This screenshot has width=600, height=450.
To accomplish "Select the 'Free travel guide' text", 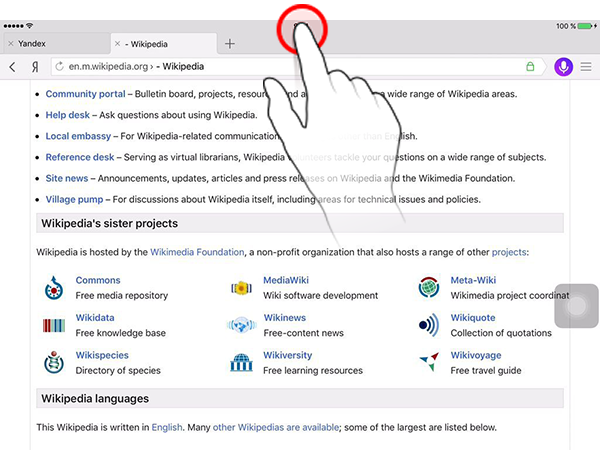I will (x=486, y=370).
